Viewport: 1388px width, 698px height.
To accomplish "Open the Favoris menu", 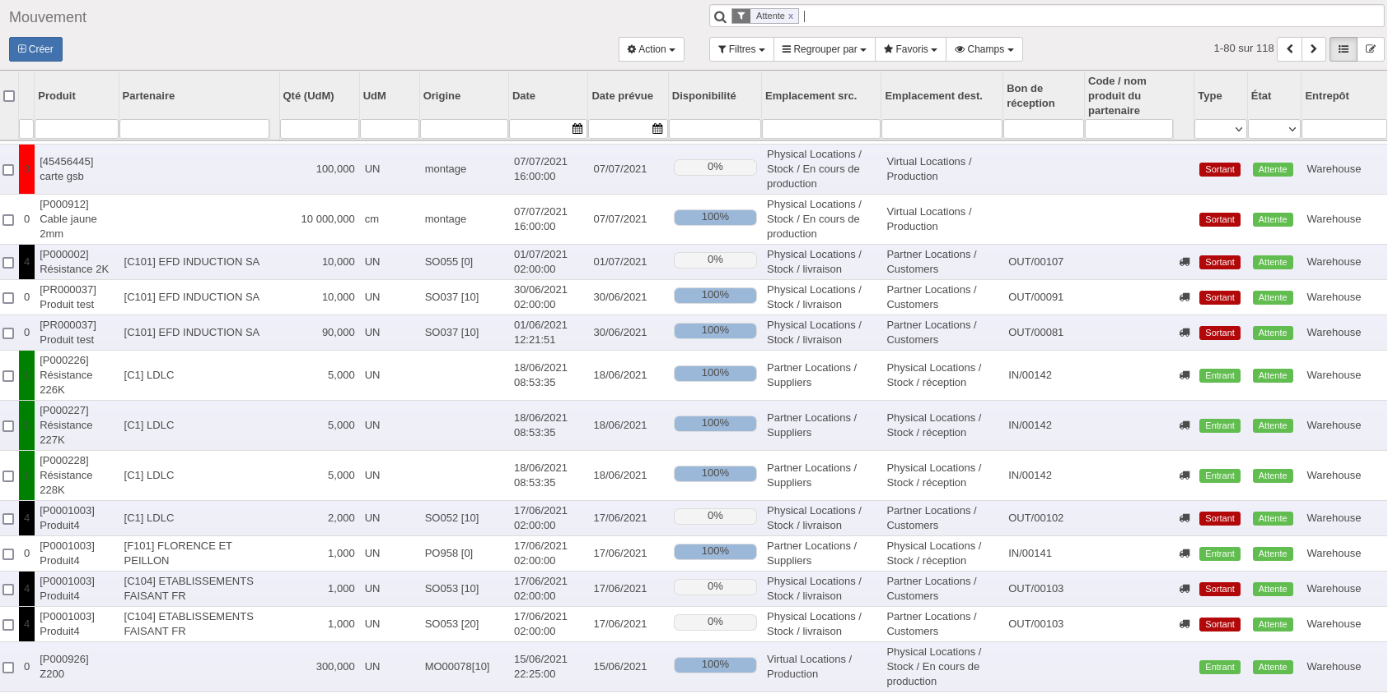I will 910,49.
